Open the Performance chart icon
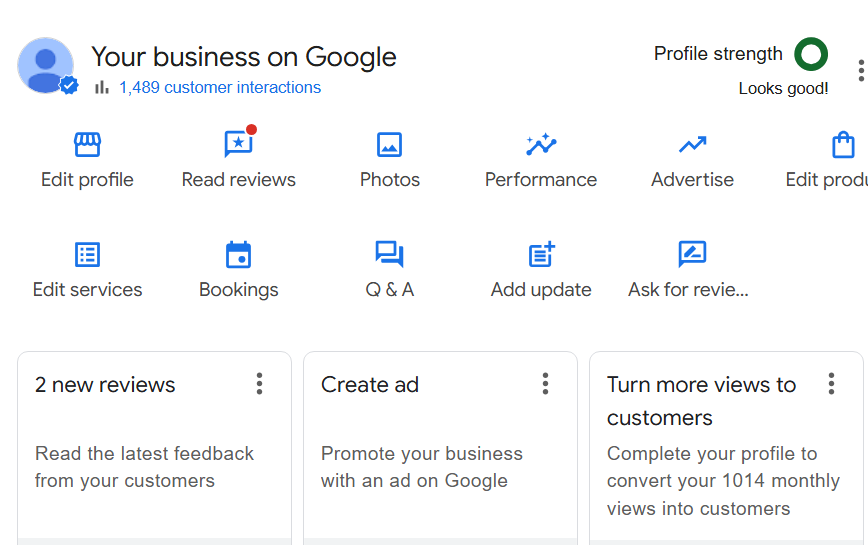The image size is (868, 545). point(540,146)
